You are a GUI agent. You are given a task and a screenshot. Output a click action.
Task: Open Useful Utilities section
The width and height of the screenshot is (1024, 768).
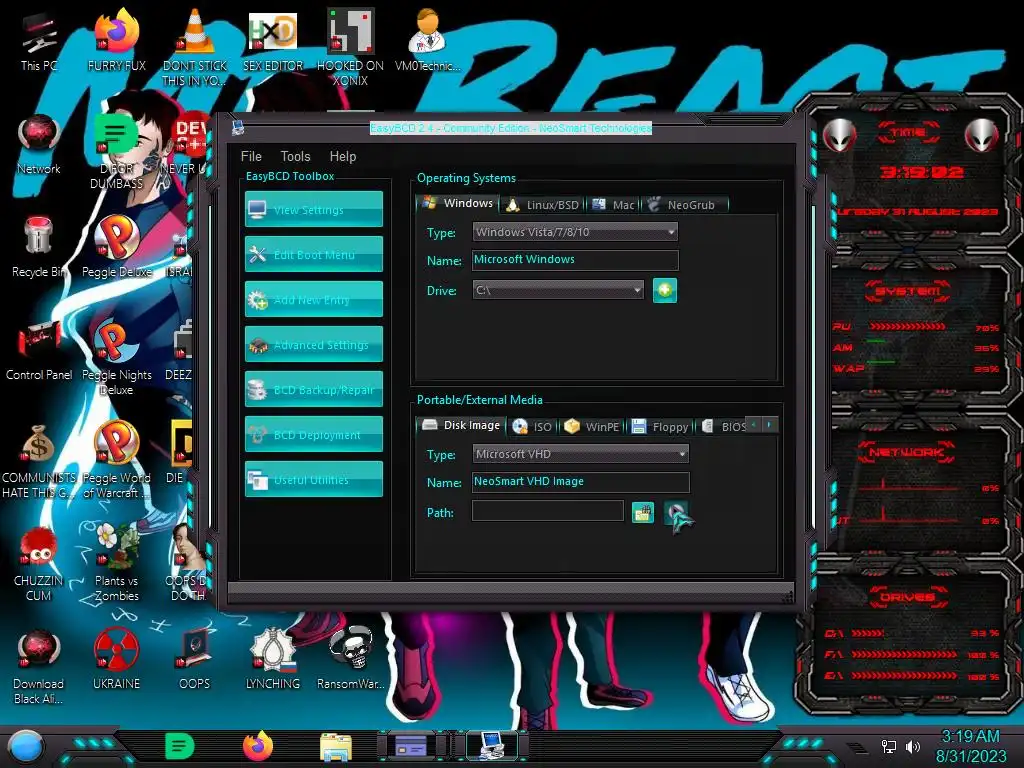(313, 479)
